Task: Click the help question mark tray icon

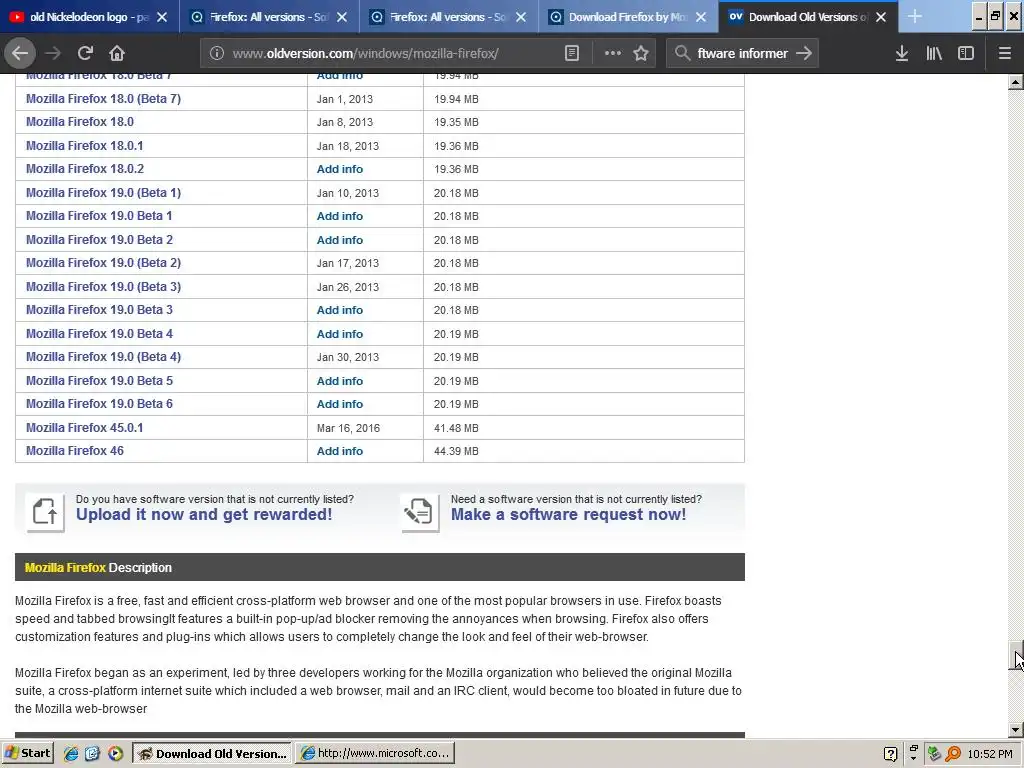Action: tap(890, 754)
